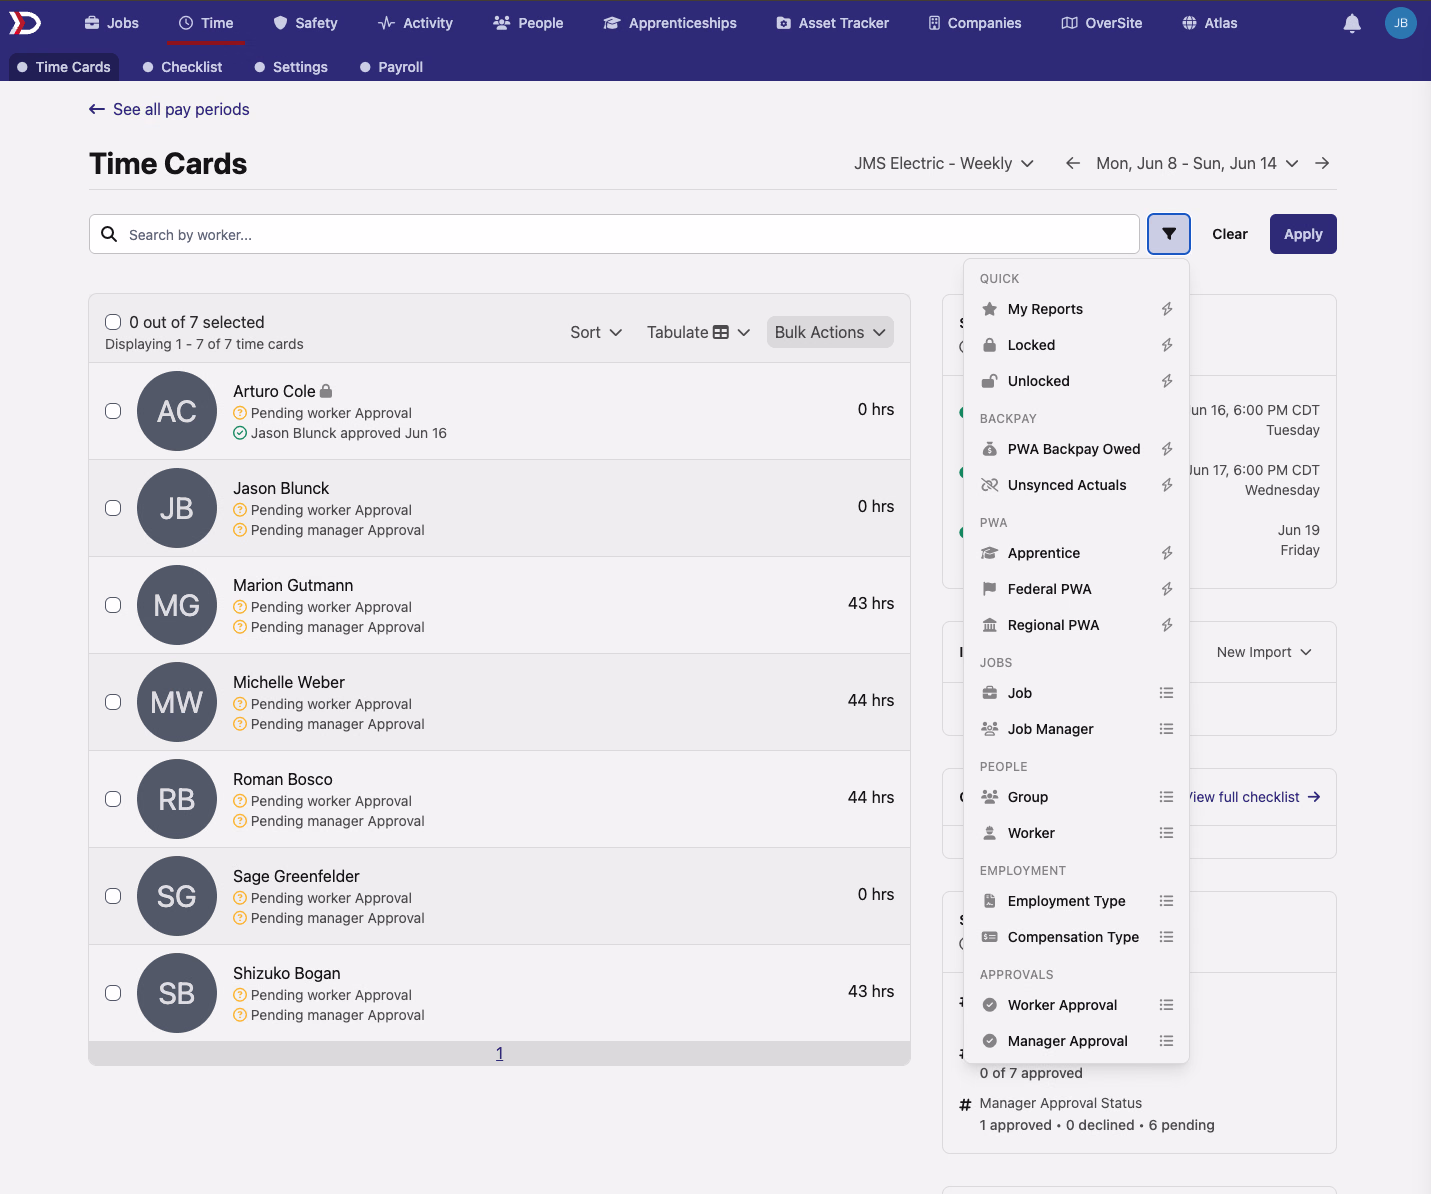Open the Mon, Jun 8 - Sun, Jun 14 dropdown
Image resolution: width=1431 pixels, height=1194 pixels.
point(1197,163)
